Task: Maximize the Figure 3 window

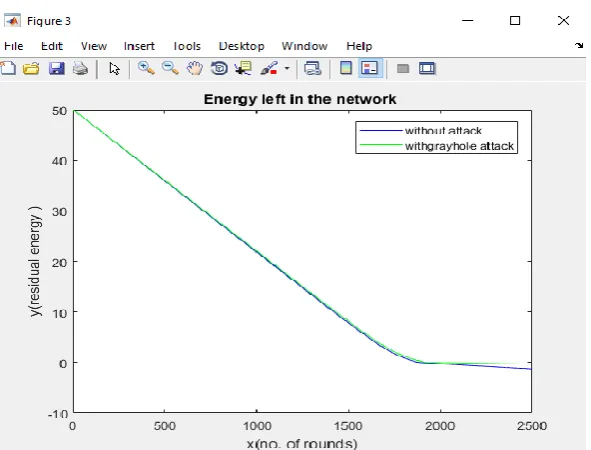Action: pyautogui.click(x=515, y=20)
